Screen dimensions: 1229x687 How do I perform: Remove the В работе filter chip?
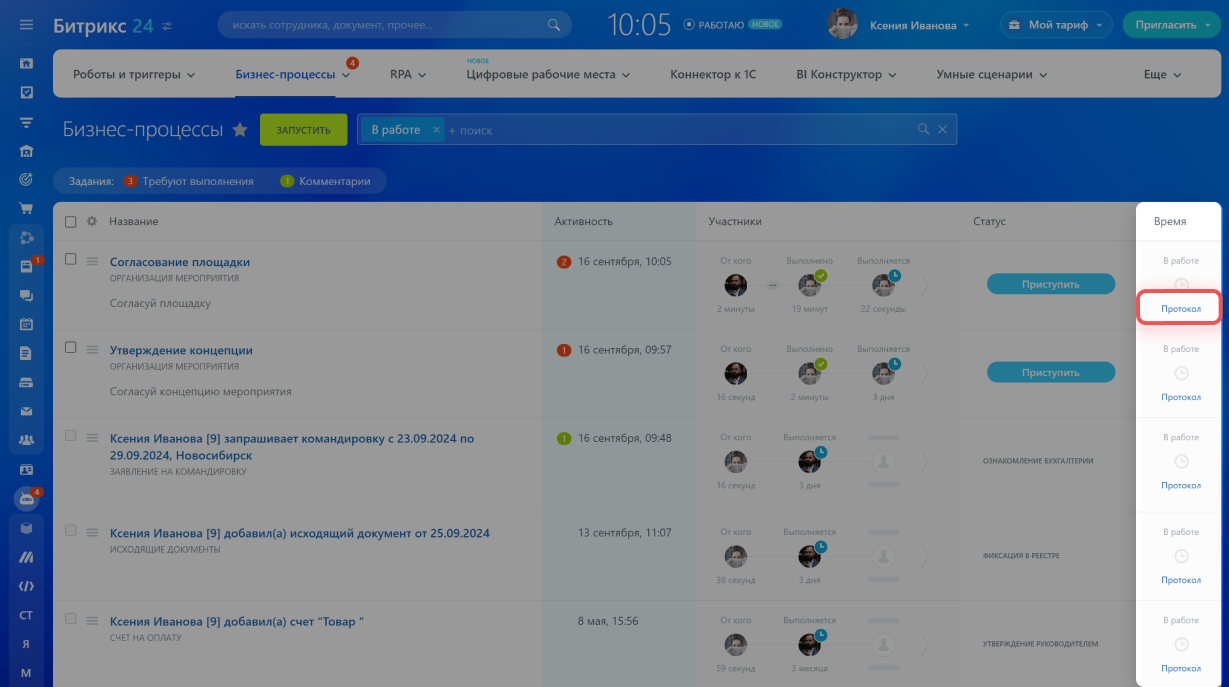436,130
